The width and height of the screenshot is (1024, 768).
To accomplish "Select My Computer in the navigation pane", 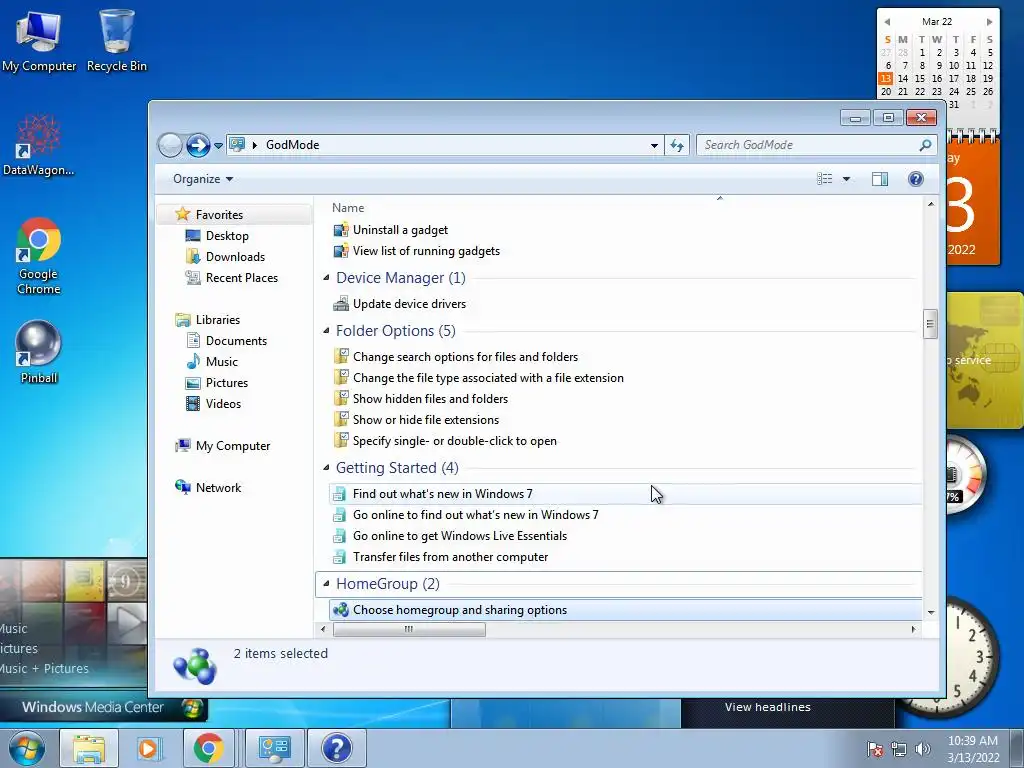I will [x=232, y=446].
